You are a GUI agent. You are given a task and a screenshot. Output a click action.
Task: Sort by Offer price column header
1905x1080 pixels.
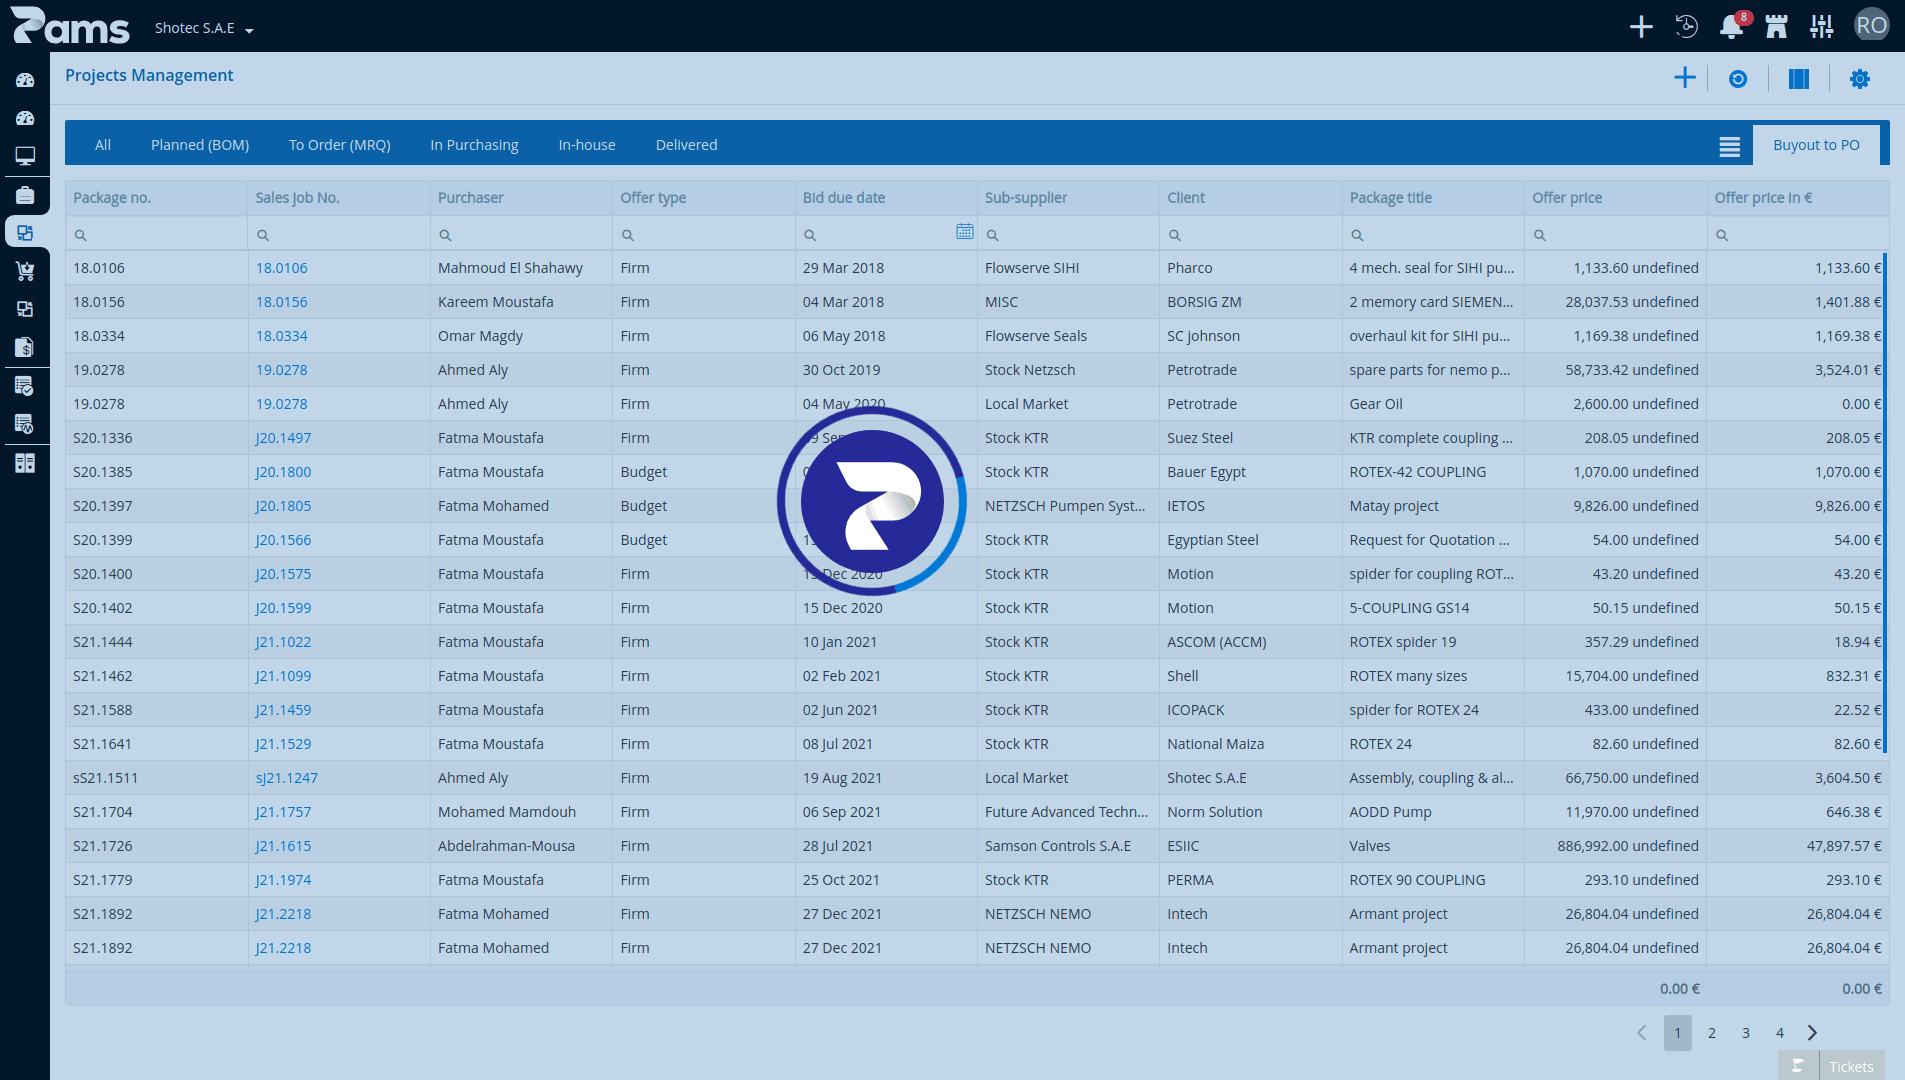point(1615,198)
